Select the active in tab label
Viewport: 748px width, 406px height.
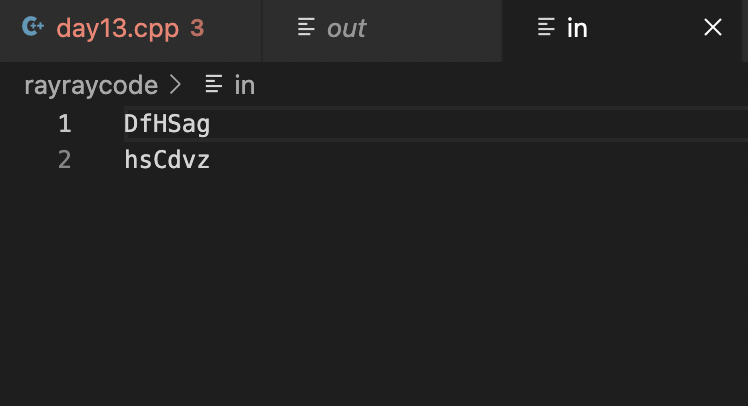click(577, 28)
